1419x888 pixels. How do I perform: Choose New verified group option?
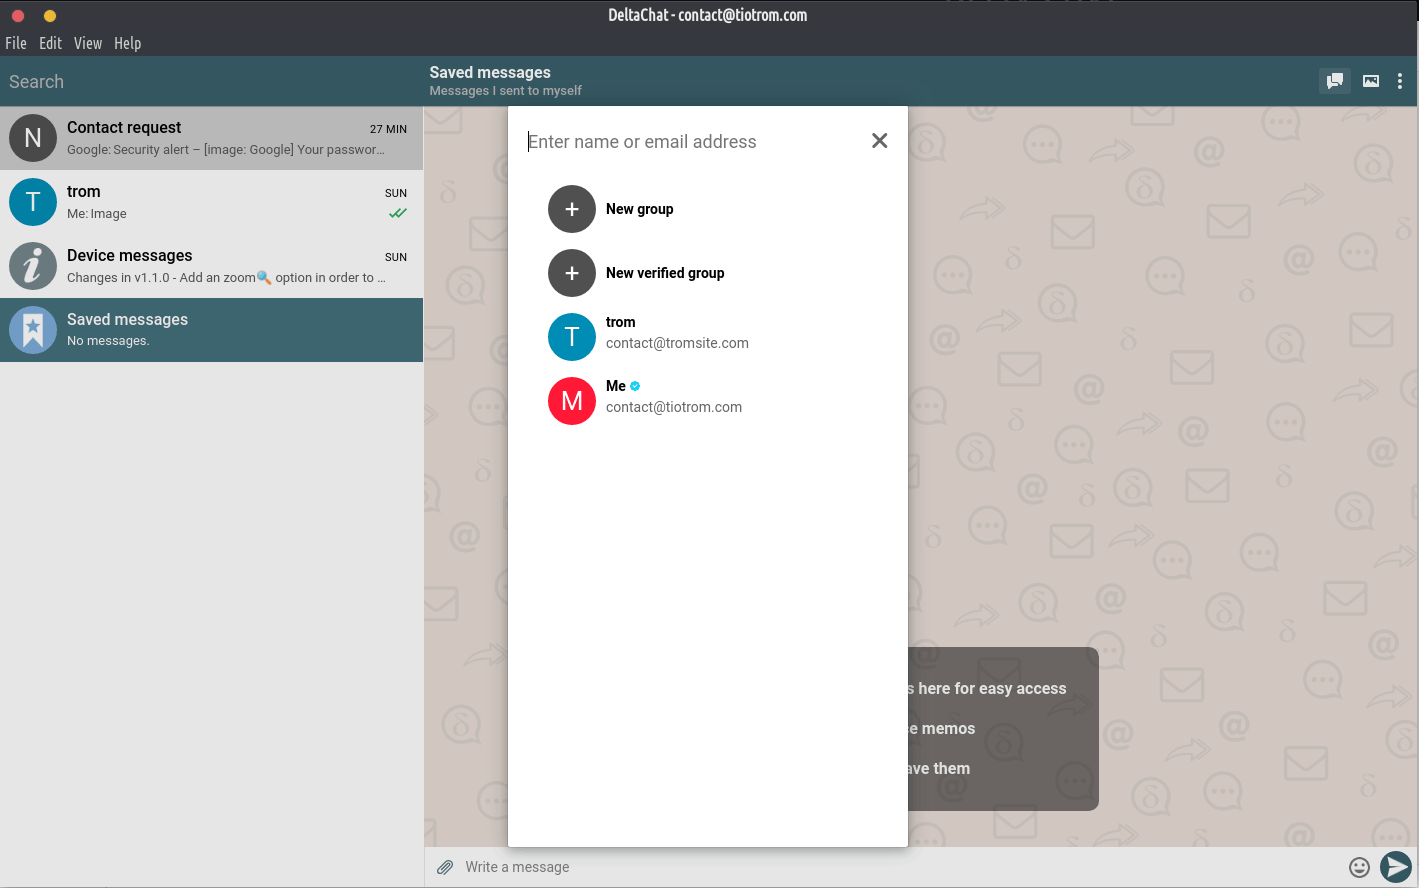tap(708, 273)
